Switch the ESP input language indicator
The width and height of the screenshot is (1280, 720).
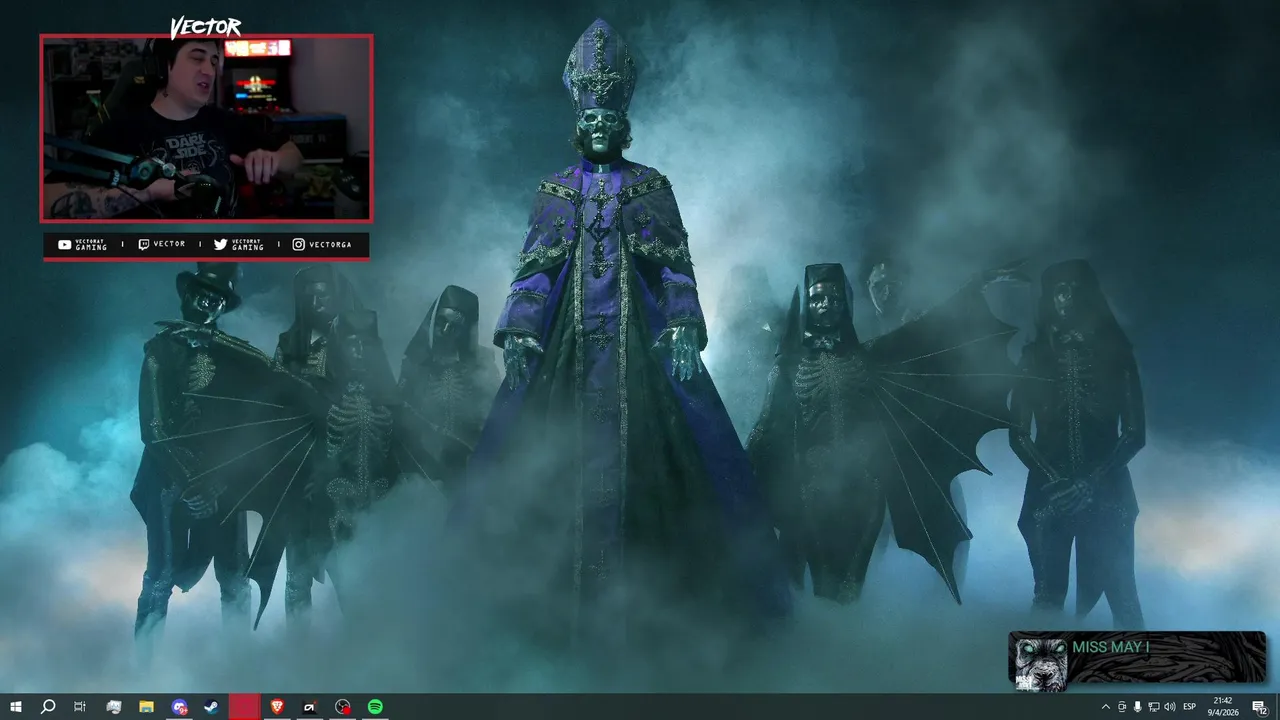pyautogui.click(x=1190, y=707)
